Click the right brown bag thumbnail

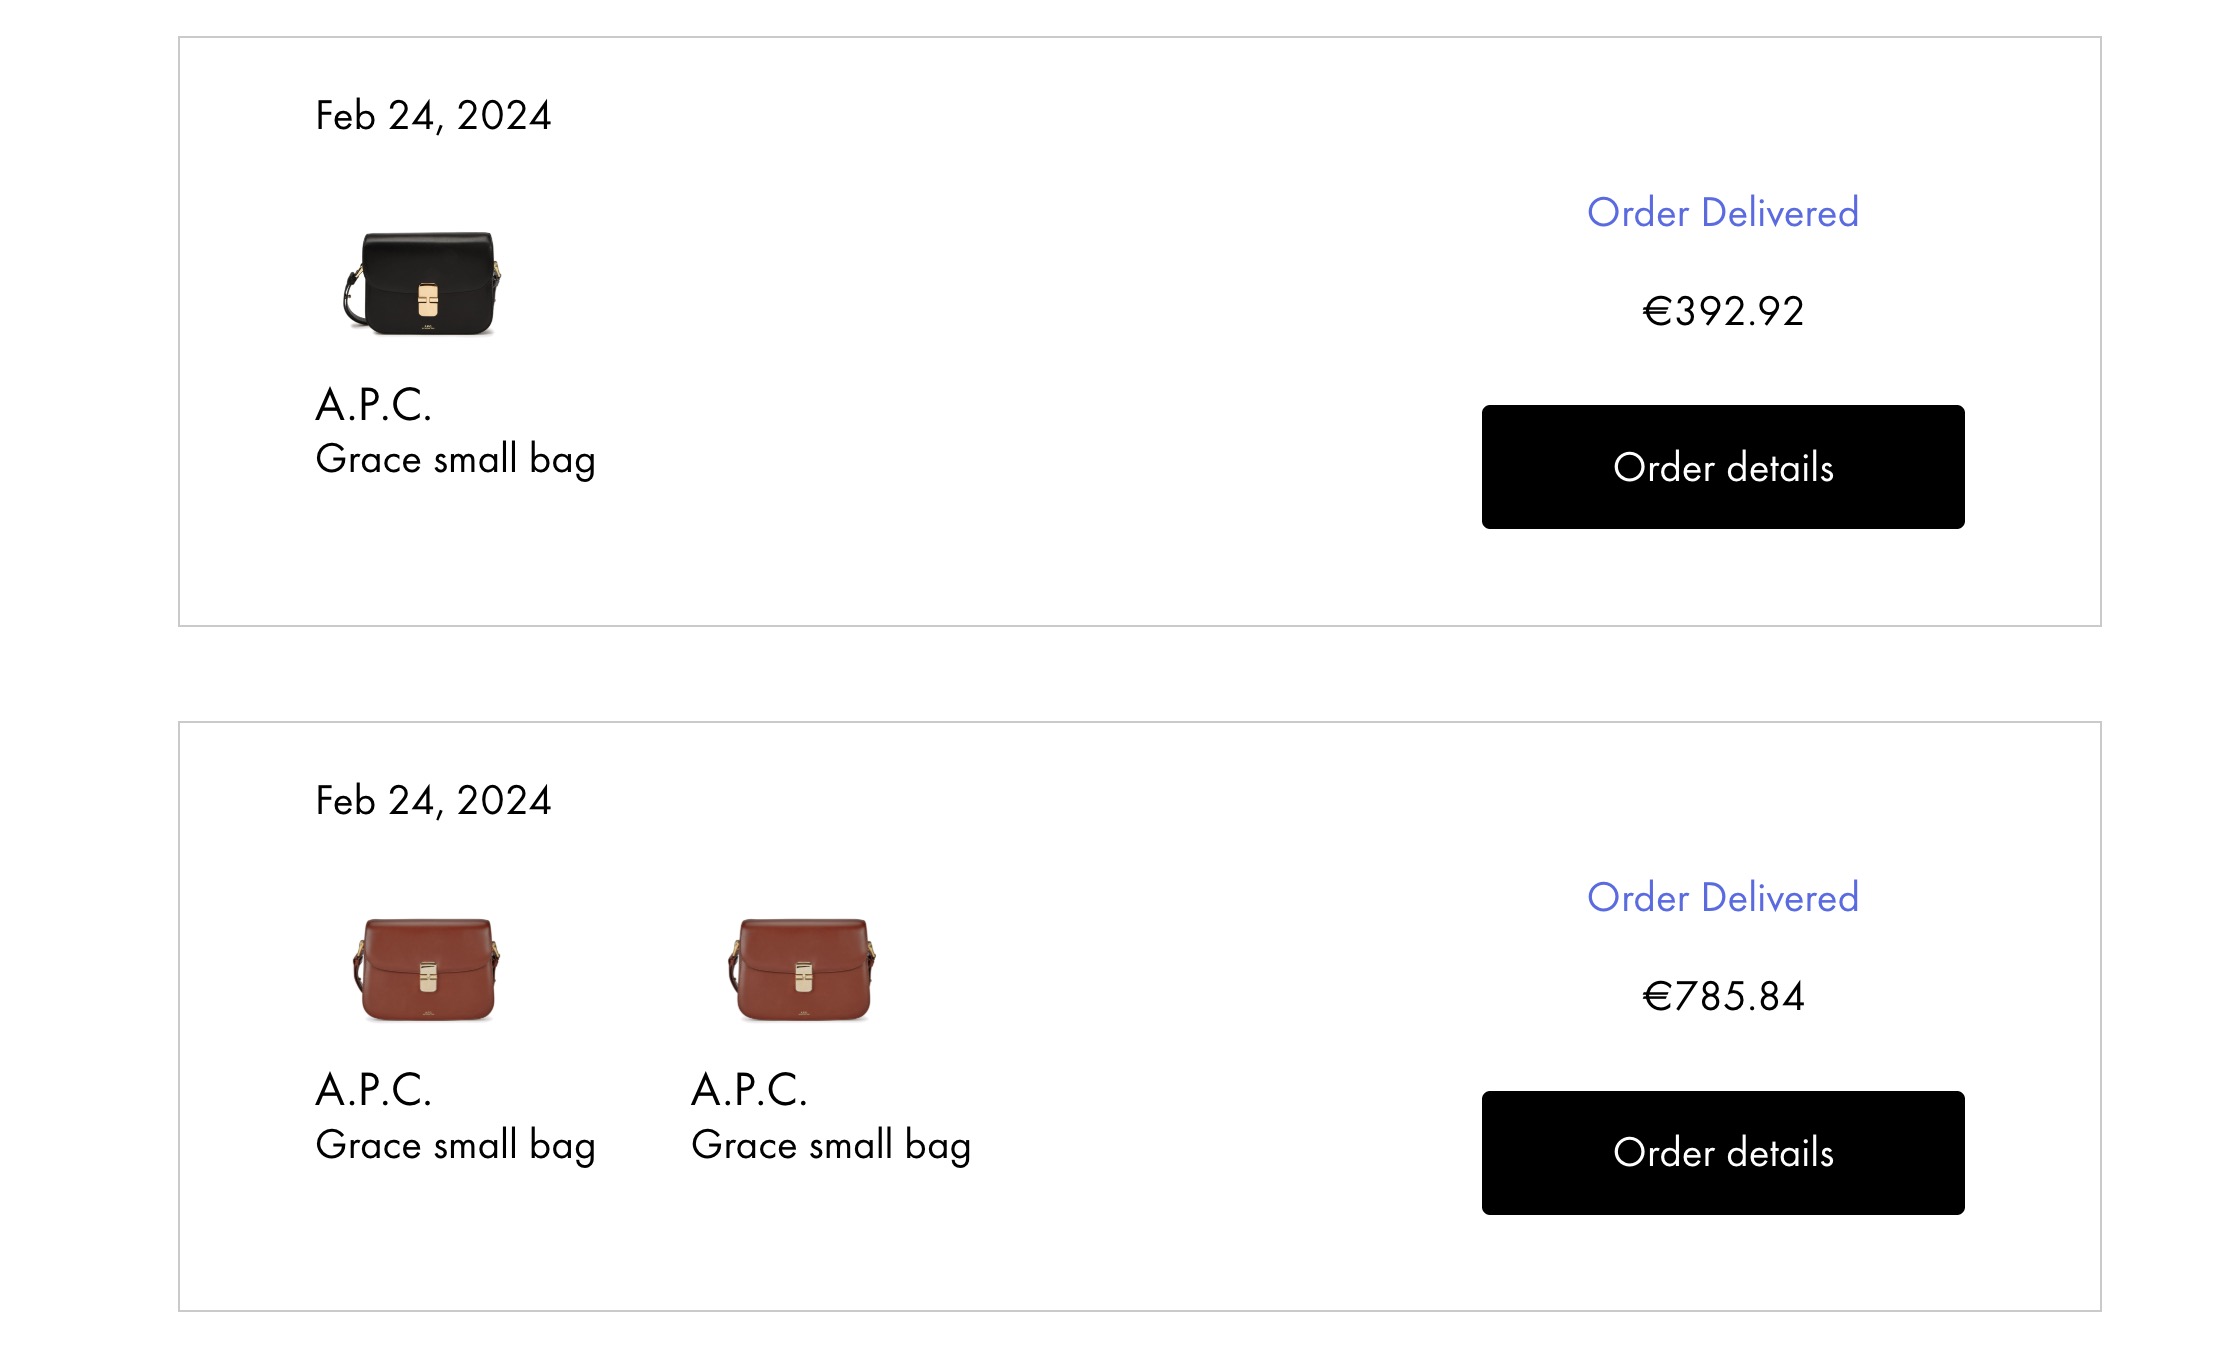[802, 968]
